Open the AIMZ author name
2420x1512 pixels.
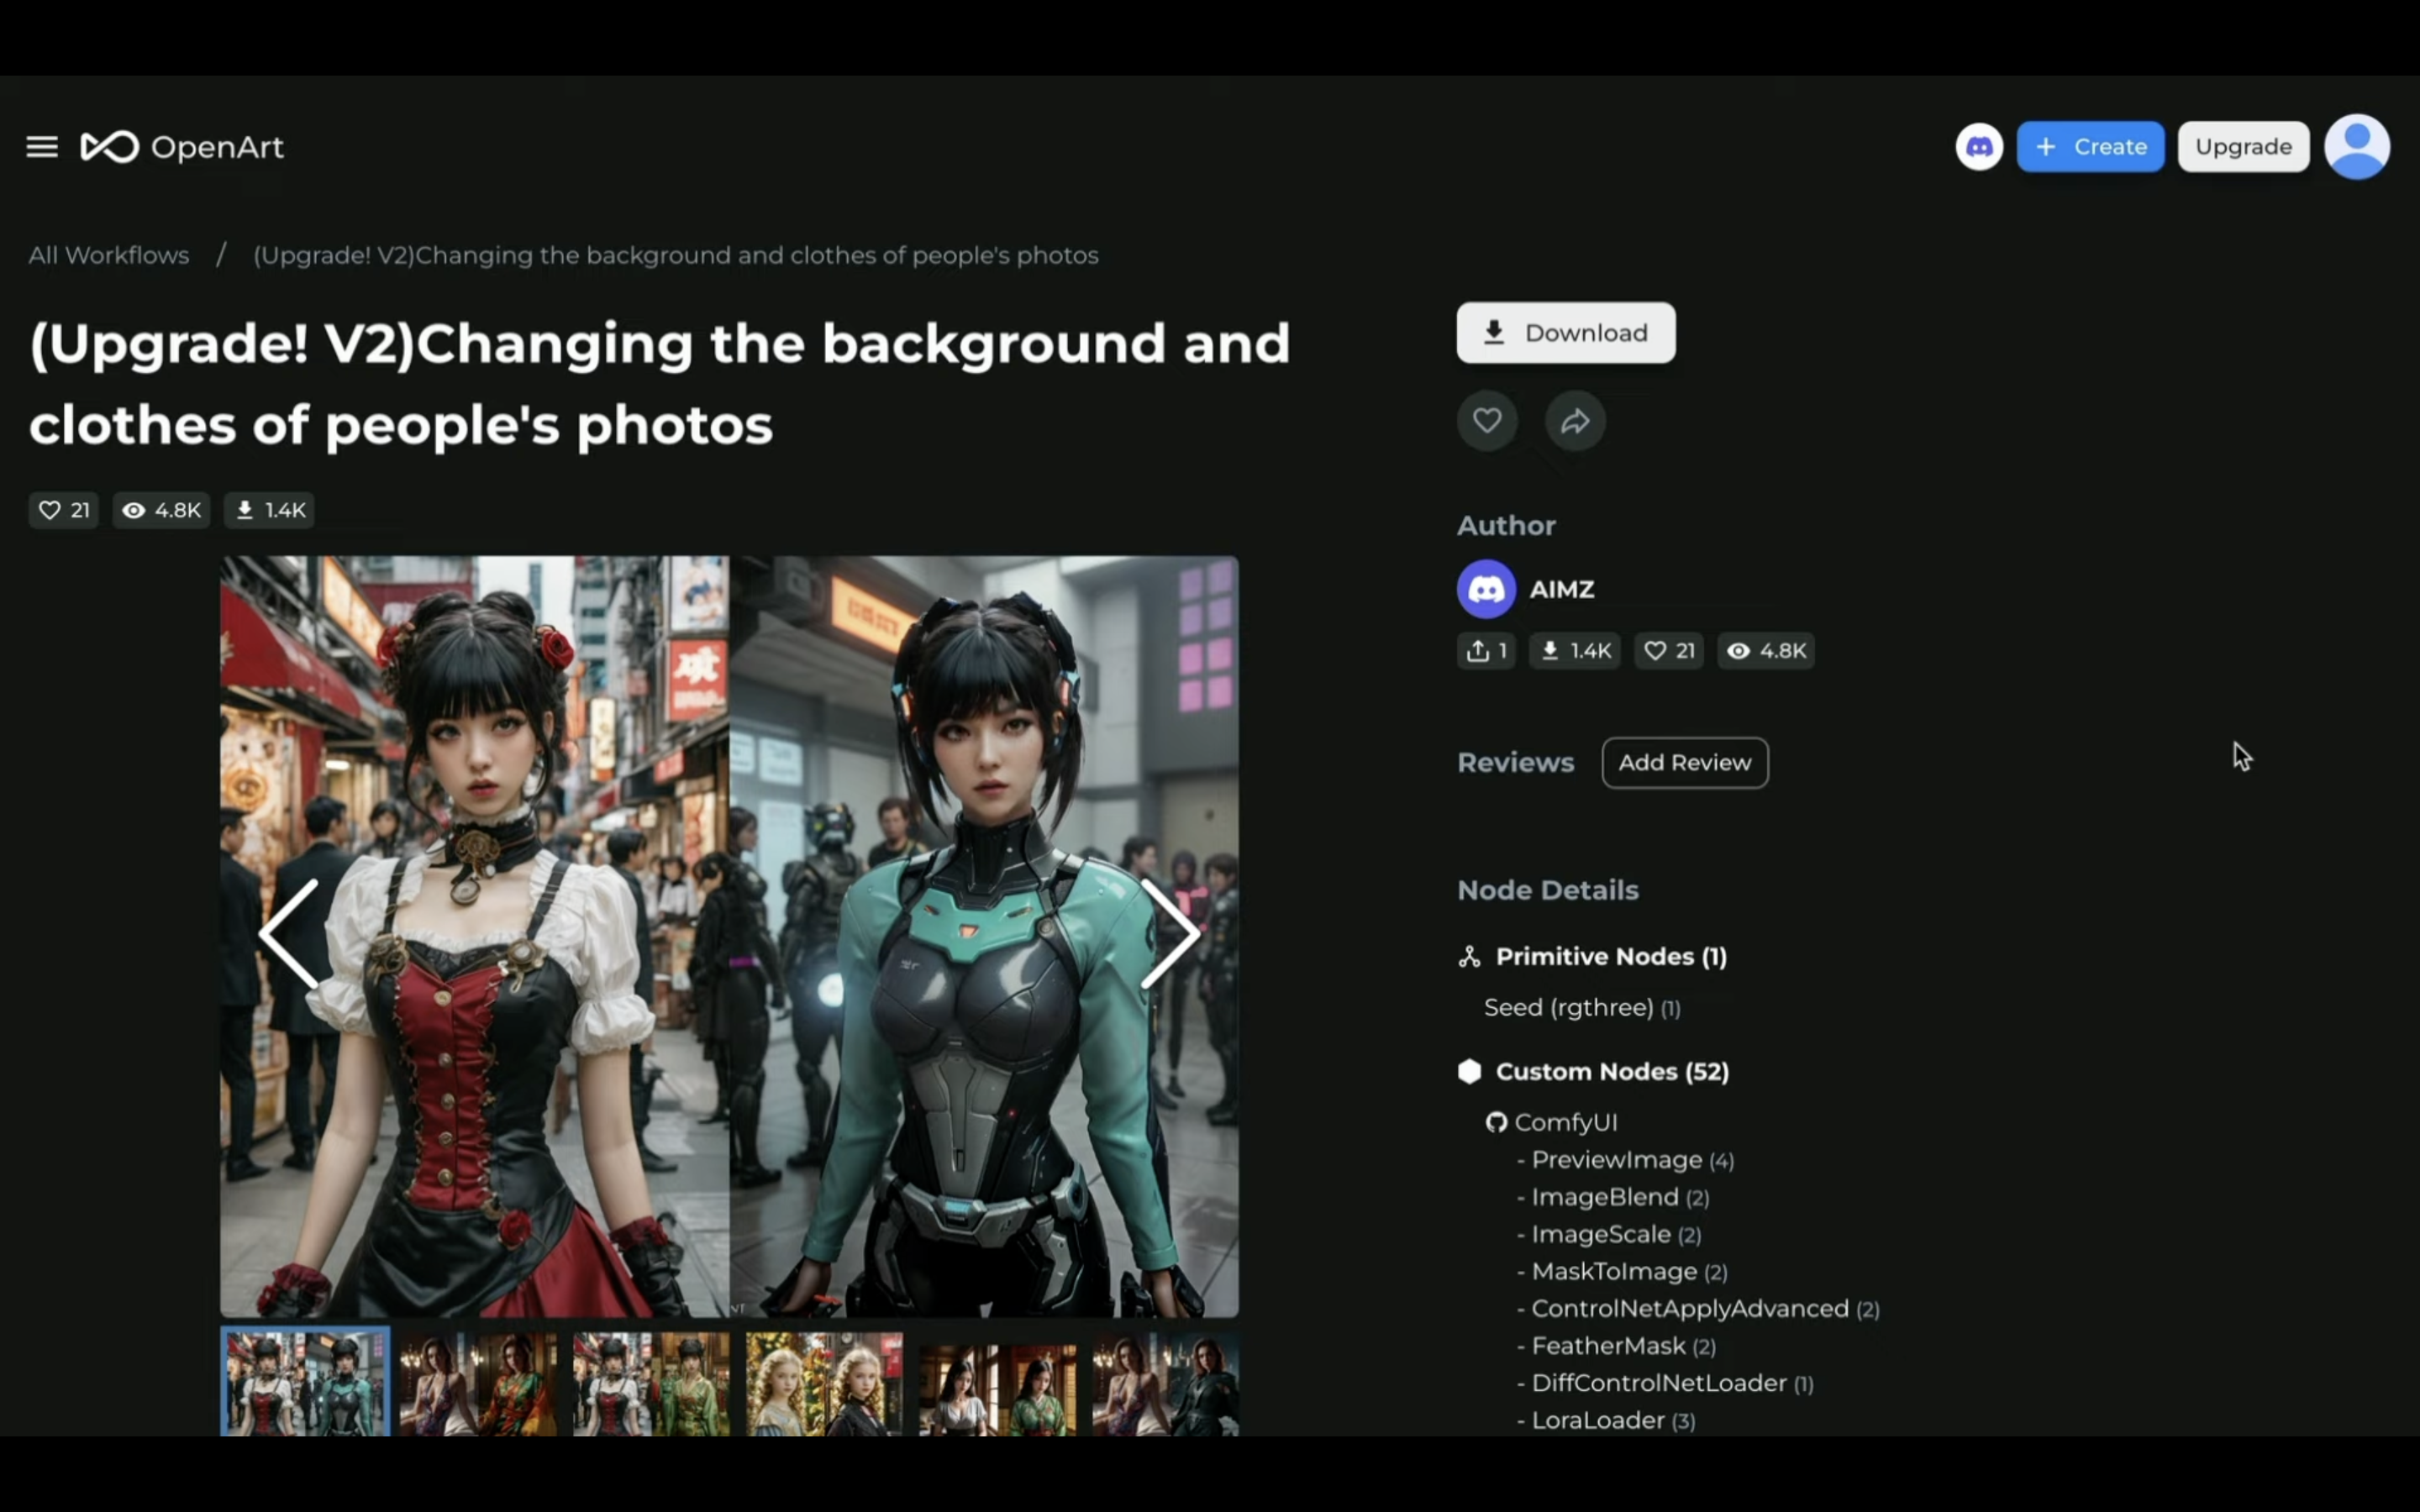click(x=1562, y=589)
